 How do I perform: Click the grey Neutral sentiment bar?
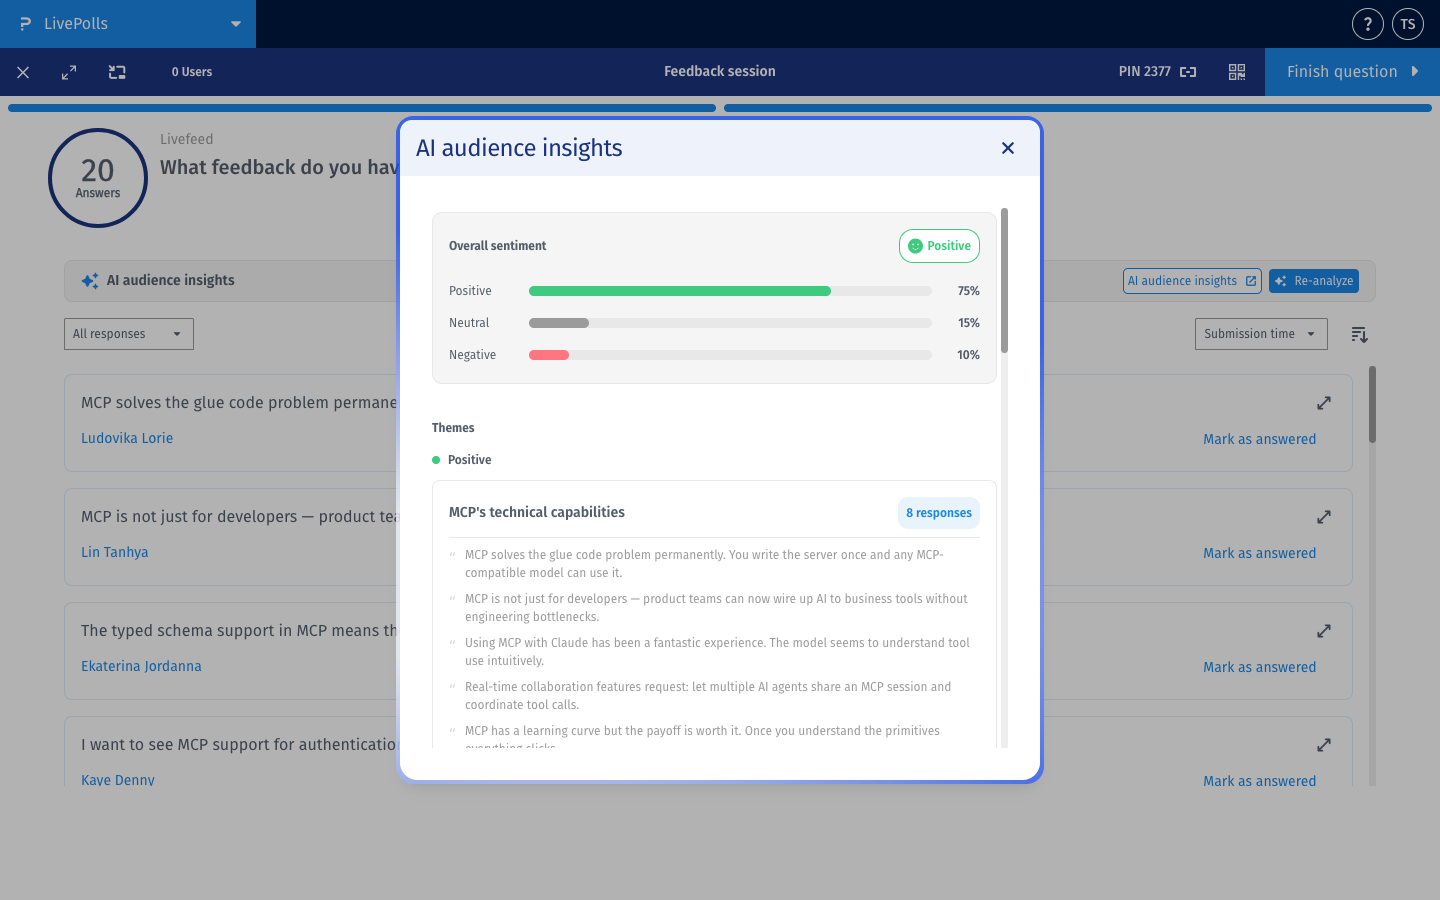[x=559, y=323]
